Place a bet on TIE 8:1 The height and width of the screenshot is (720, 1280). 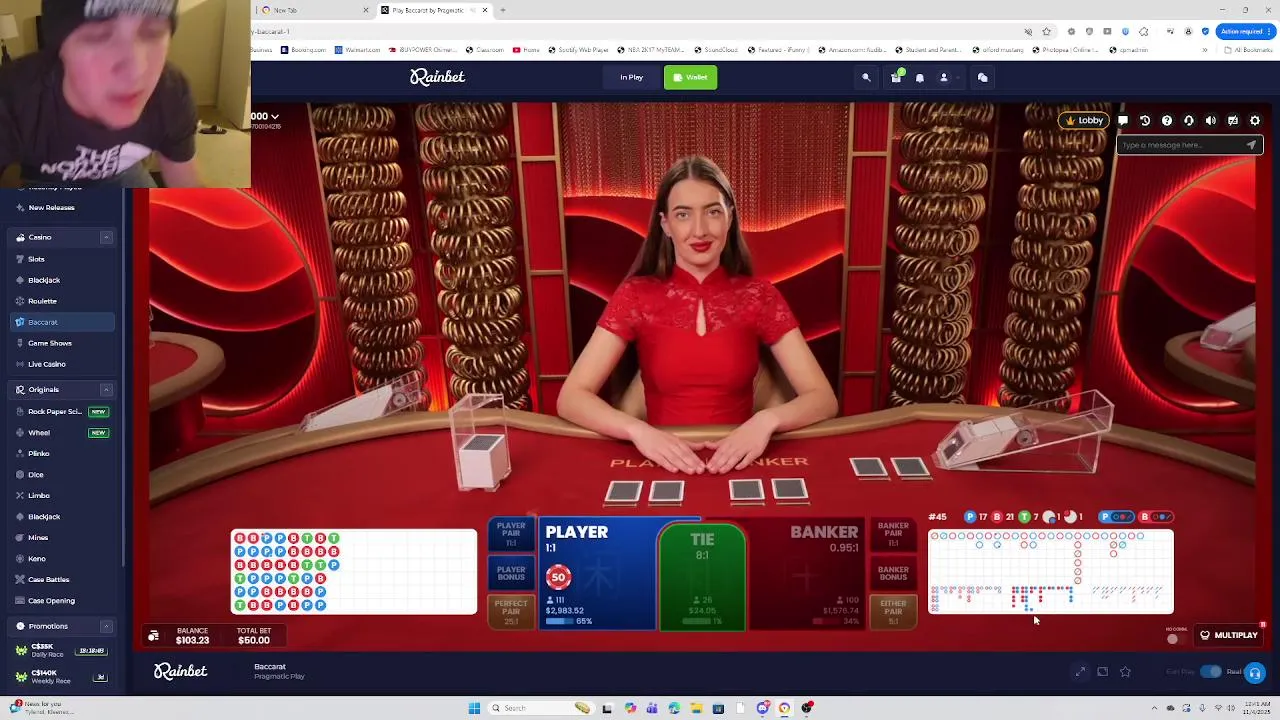[702, 577]
